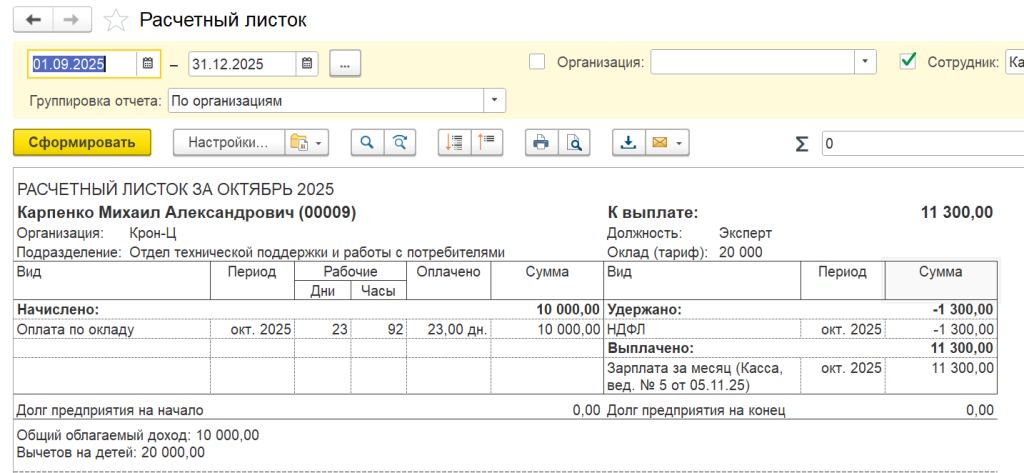The width and height of the screenshot is (1024, 473).
Task: Send report by email envelope icon
Action: pos(659,142)
